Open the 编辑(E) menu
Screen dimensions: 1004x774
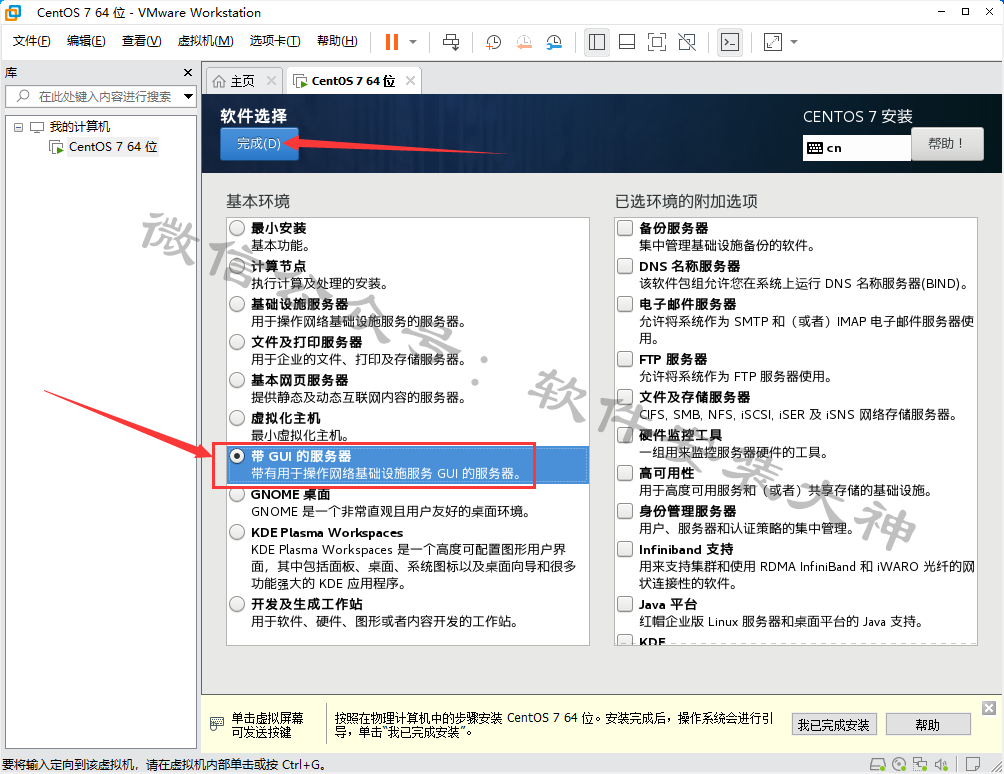pyautogui.click(x=86, y=41)
